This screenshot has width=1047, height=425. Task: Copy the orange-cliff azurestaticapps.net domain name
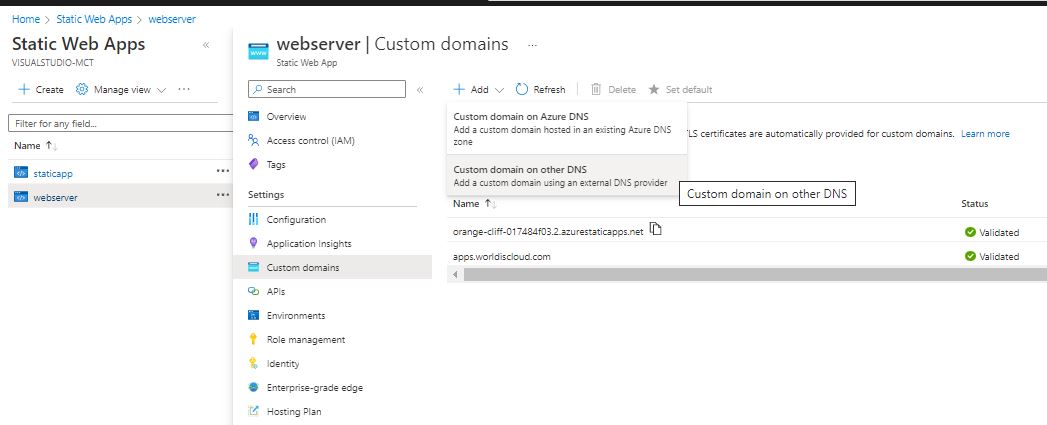point(656,229)
